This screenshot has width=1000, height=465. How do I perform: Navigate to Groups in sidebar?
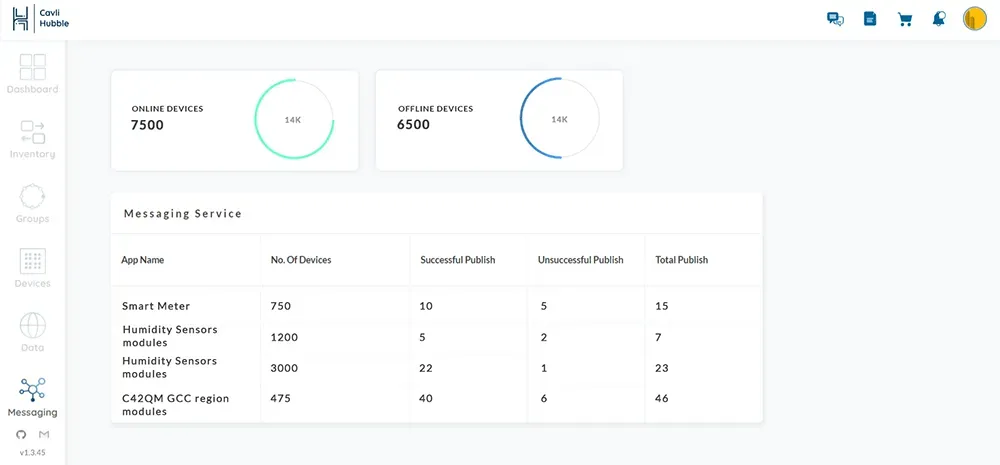pos(33,203)
